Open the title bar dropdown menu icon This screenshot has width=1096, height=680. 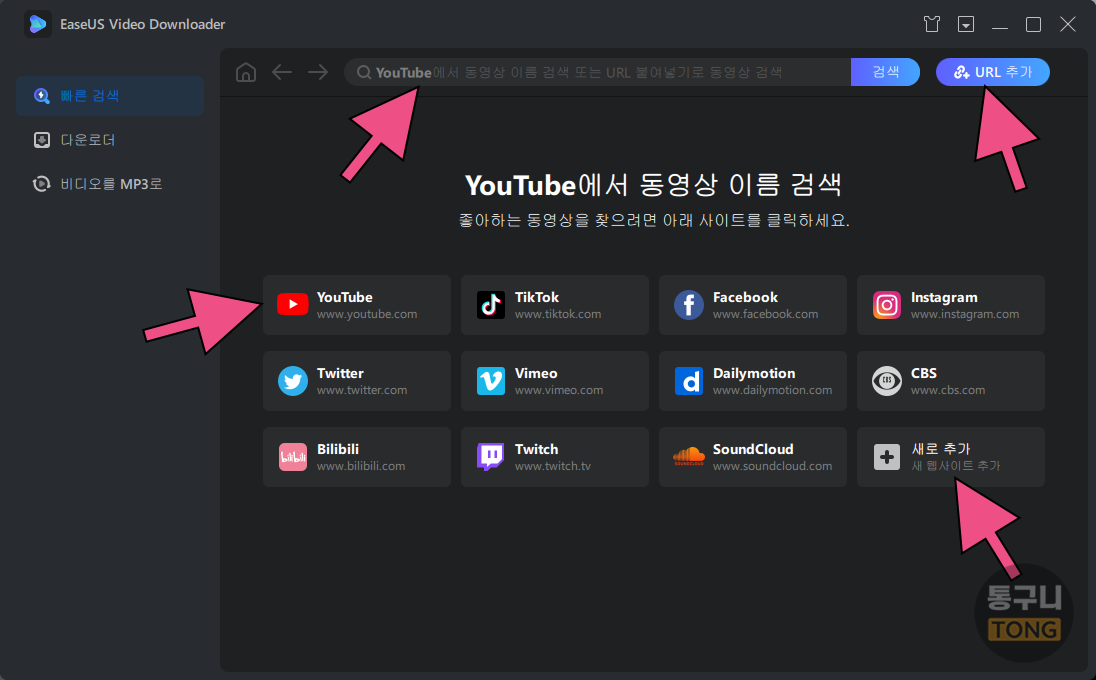tap(965, 24)
